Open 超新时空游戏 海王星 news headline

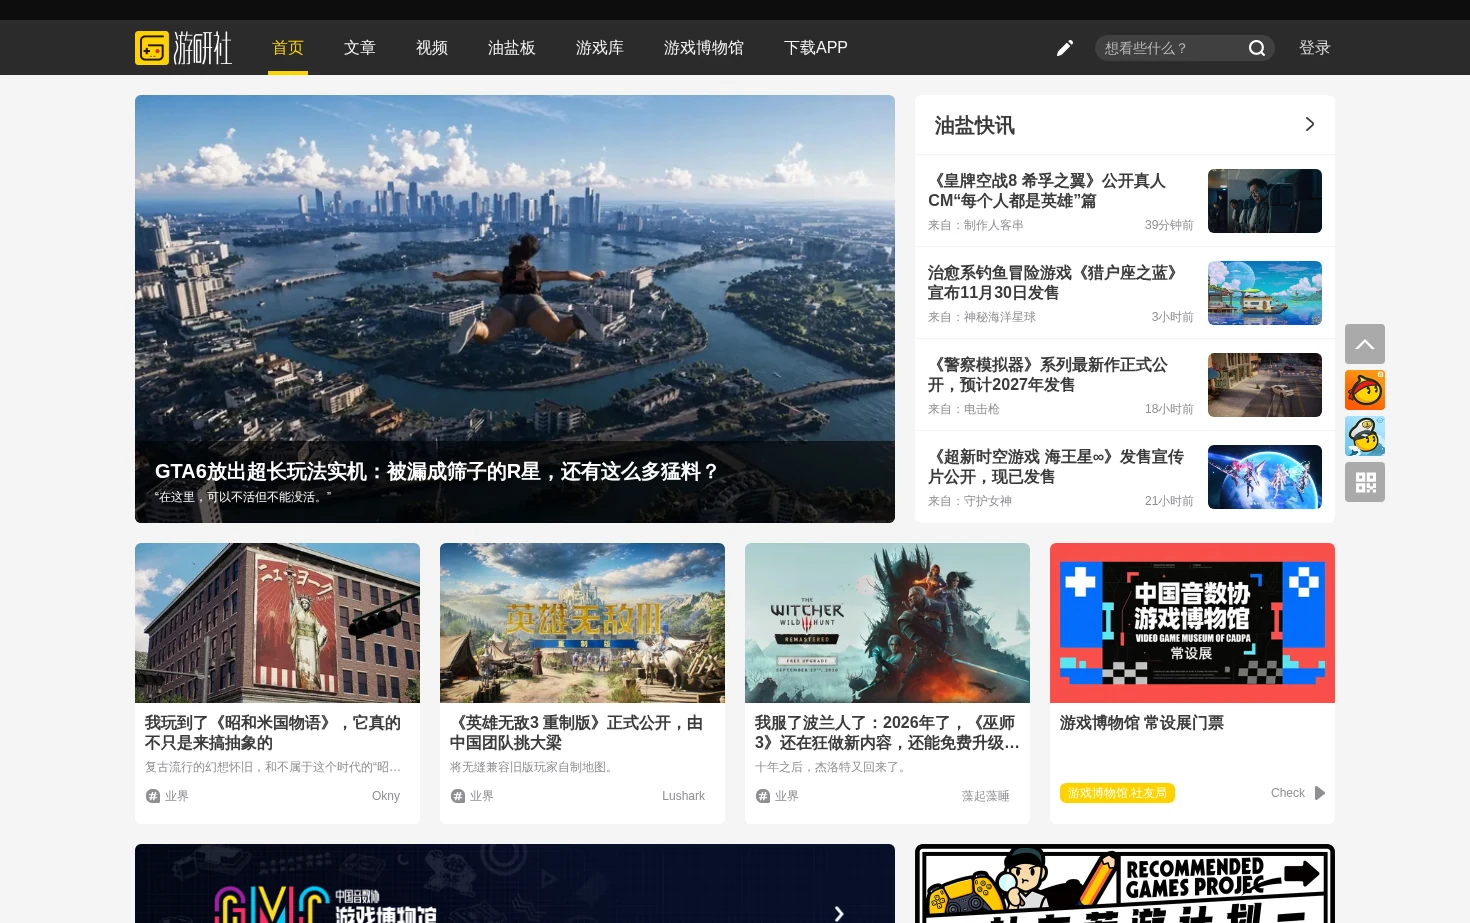point(1056,467)
